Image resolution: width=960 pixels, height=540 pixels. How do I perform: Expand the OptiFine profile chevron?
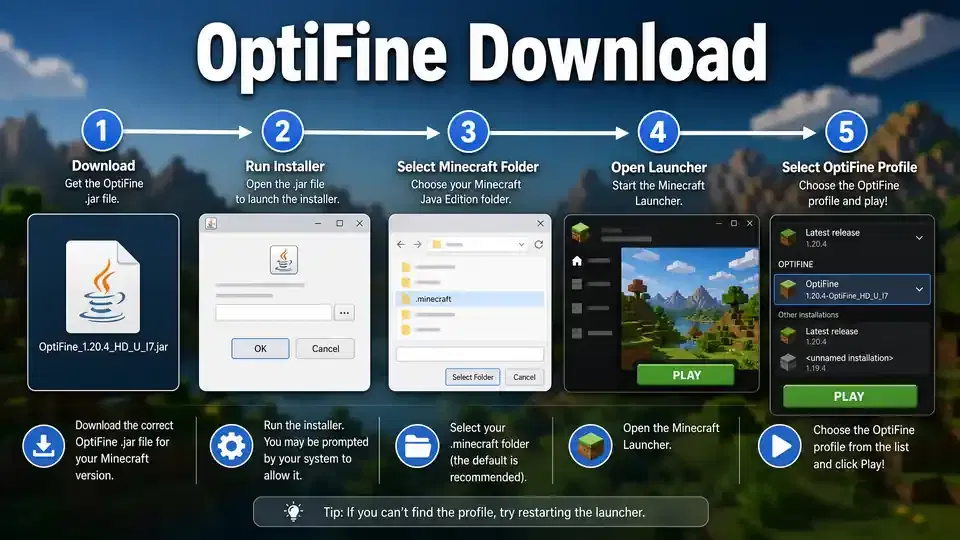919,289
